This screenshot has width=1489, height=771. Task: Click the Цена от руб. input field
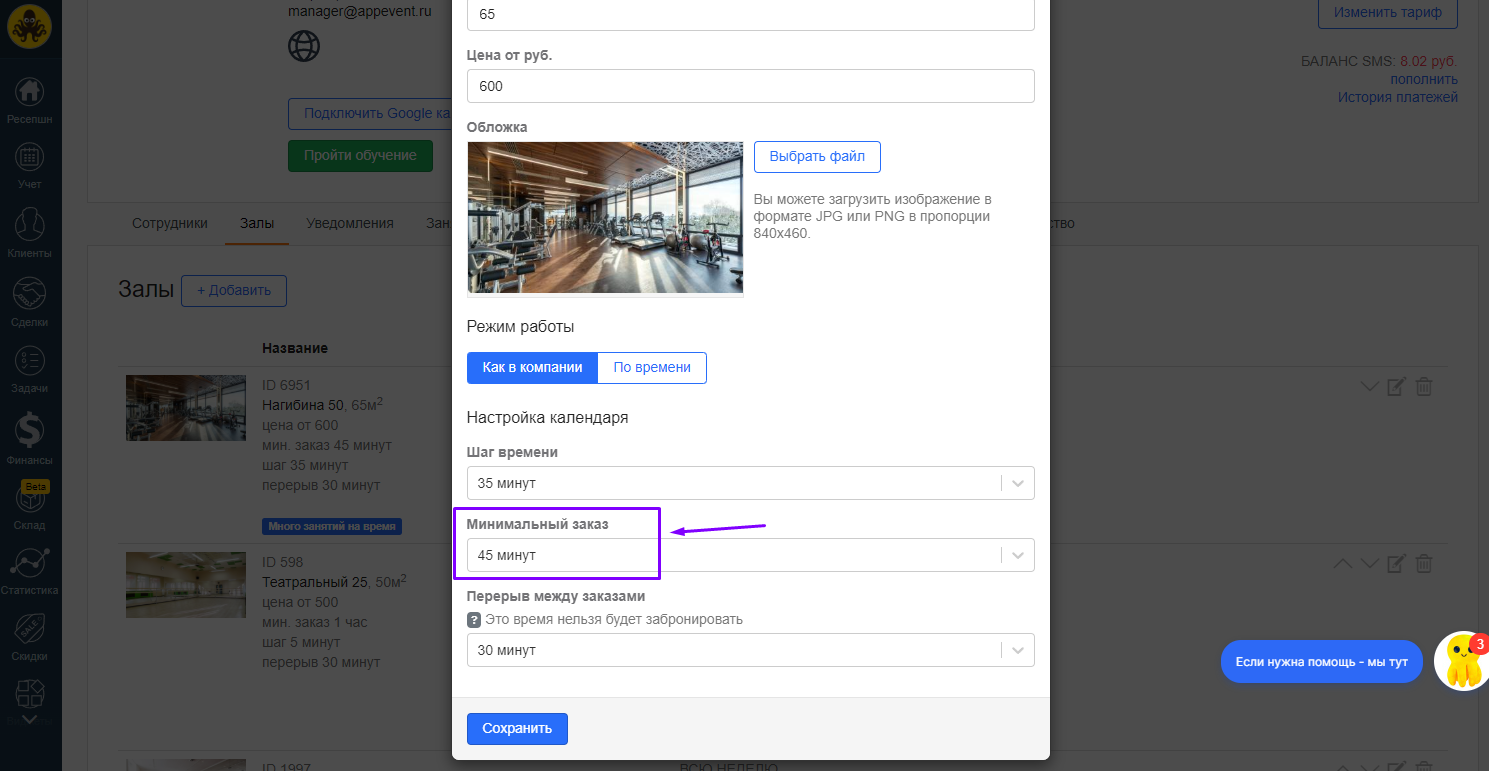click(750, 86)
